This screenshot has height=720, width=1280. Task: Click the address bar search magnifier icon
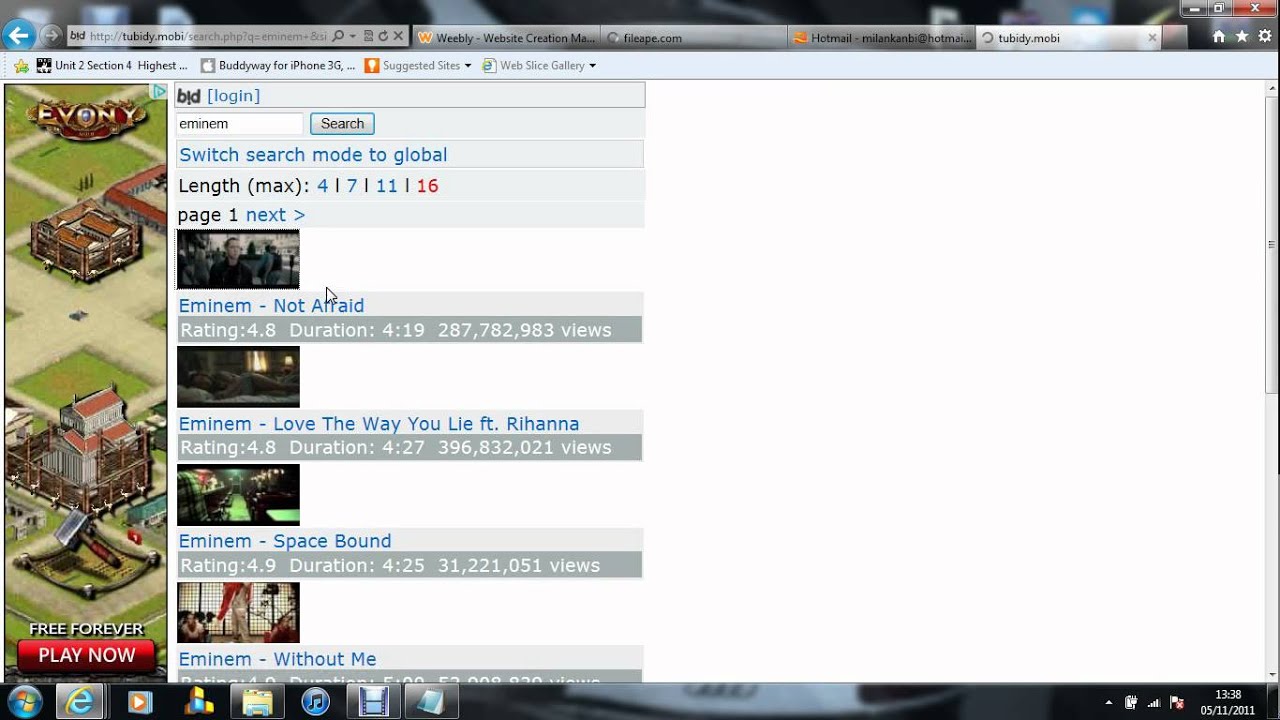pyautogui.click(x=337, y=37)
